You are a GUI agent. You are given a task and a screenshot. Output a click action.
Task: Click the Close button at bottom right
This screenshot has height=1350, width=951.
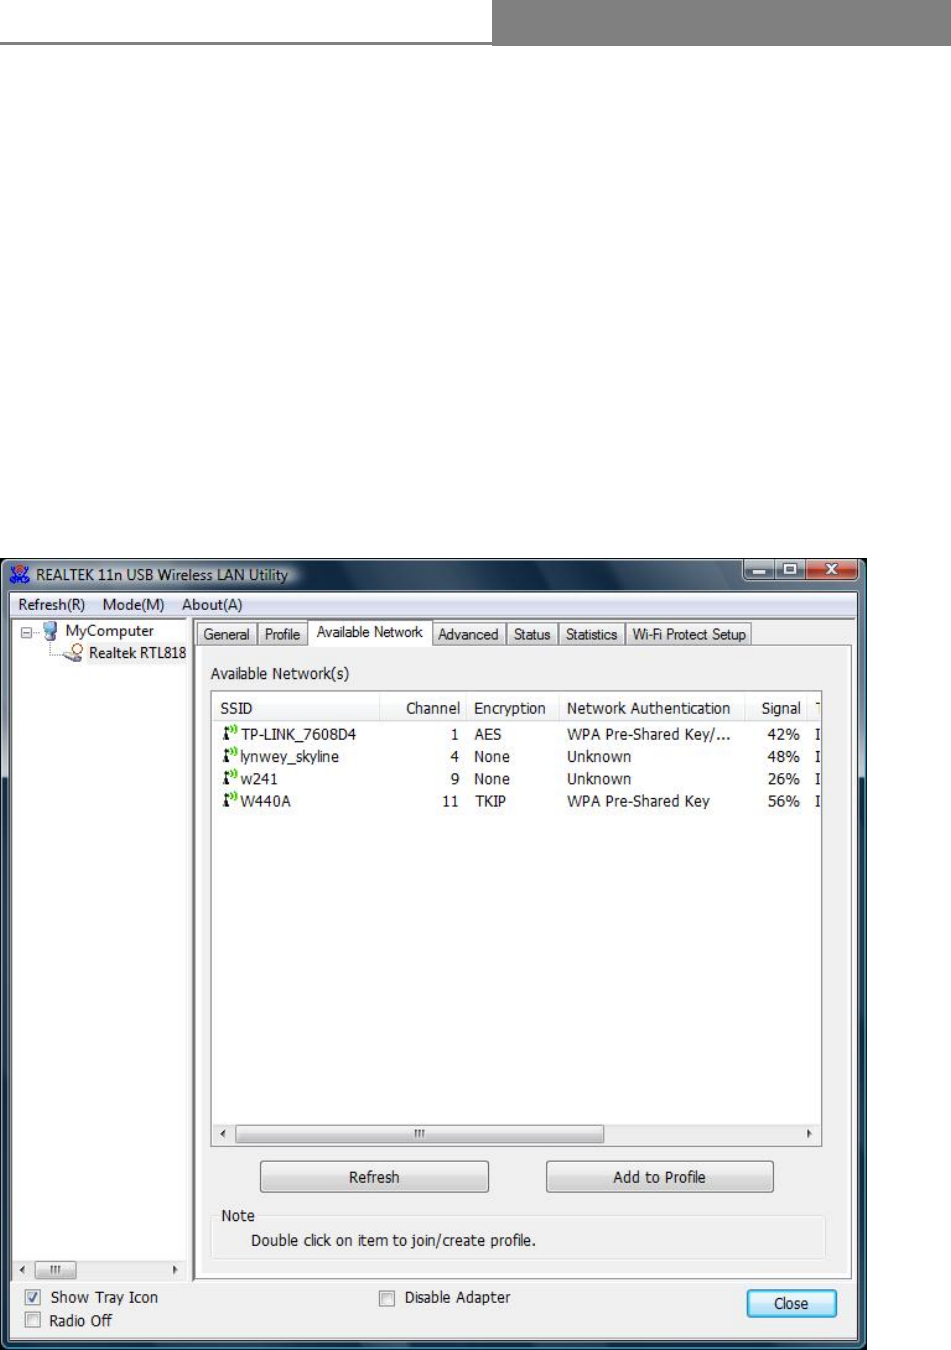(x=791, y=1303)
